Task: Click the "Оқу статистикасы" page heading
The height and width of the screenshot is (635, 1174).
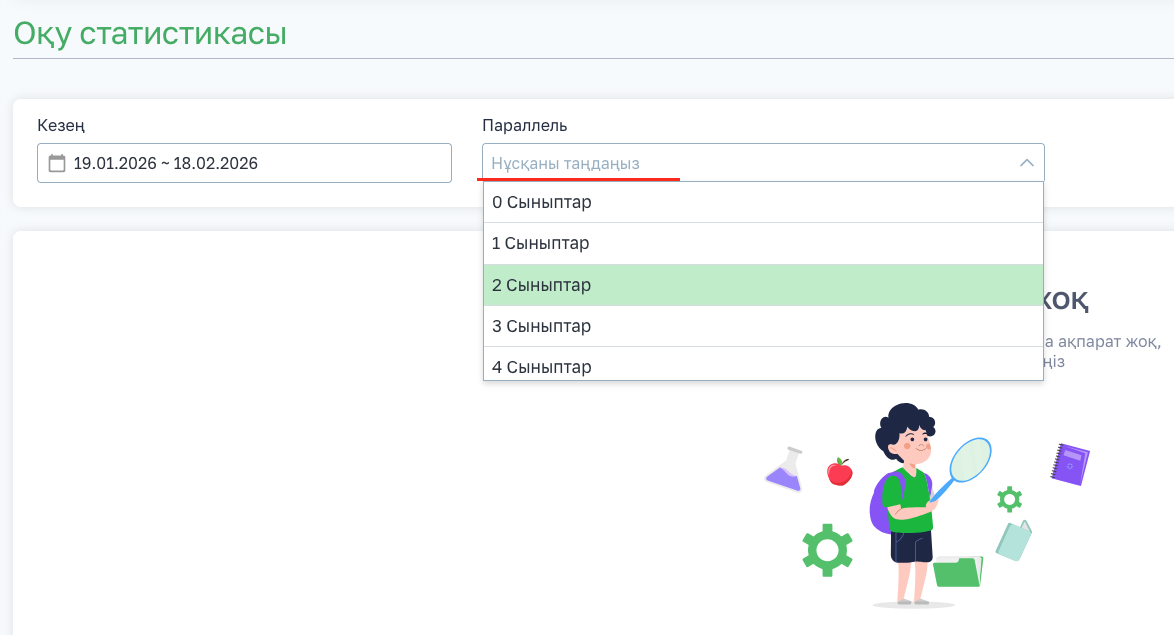Action: [150, 34]
